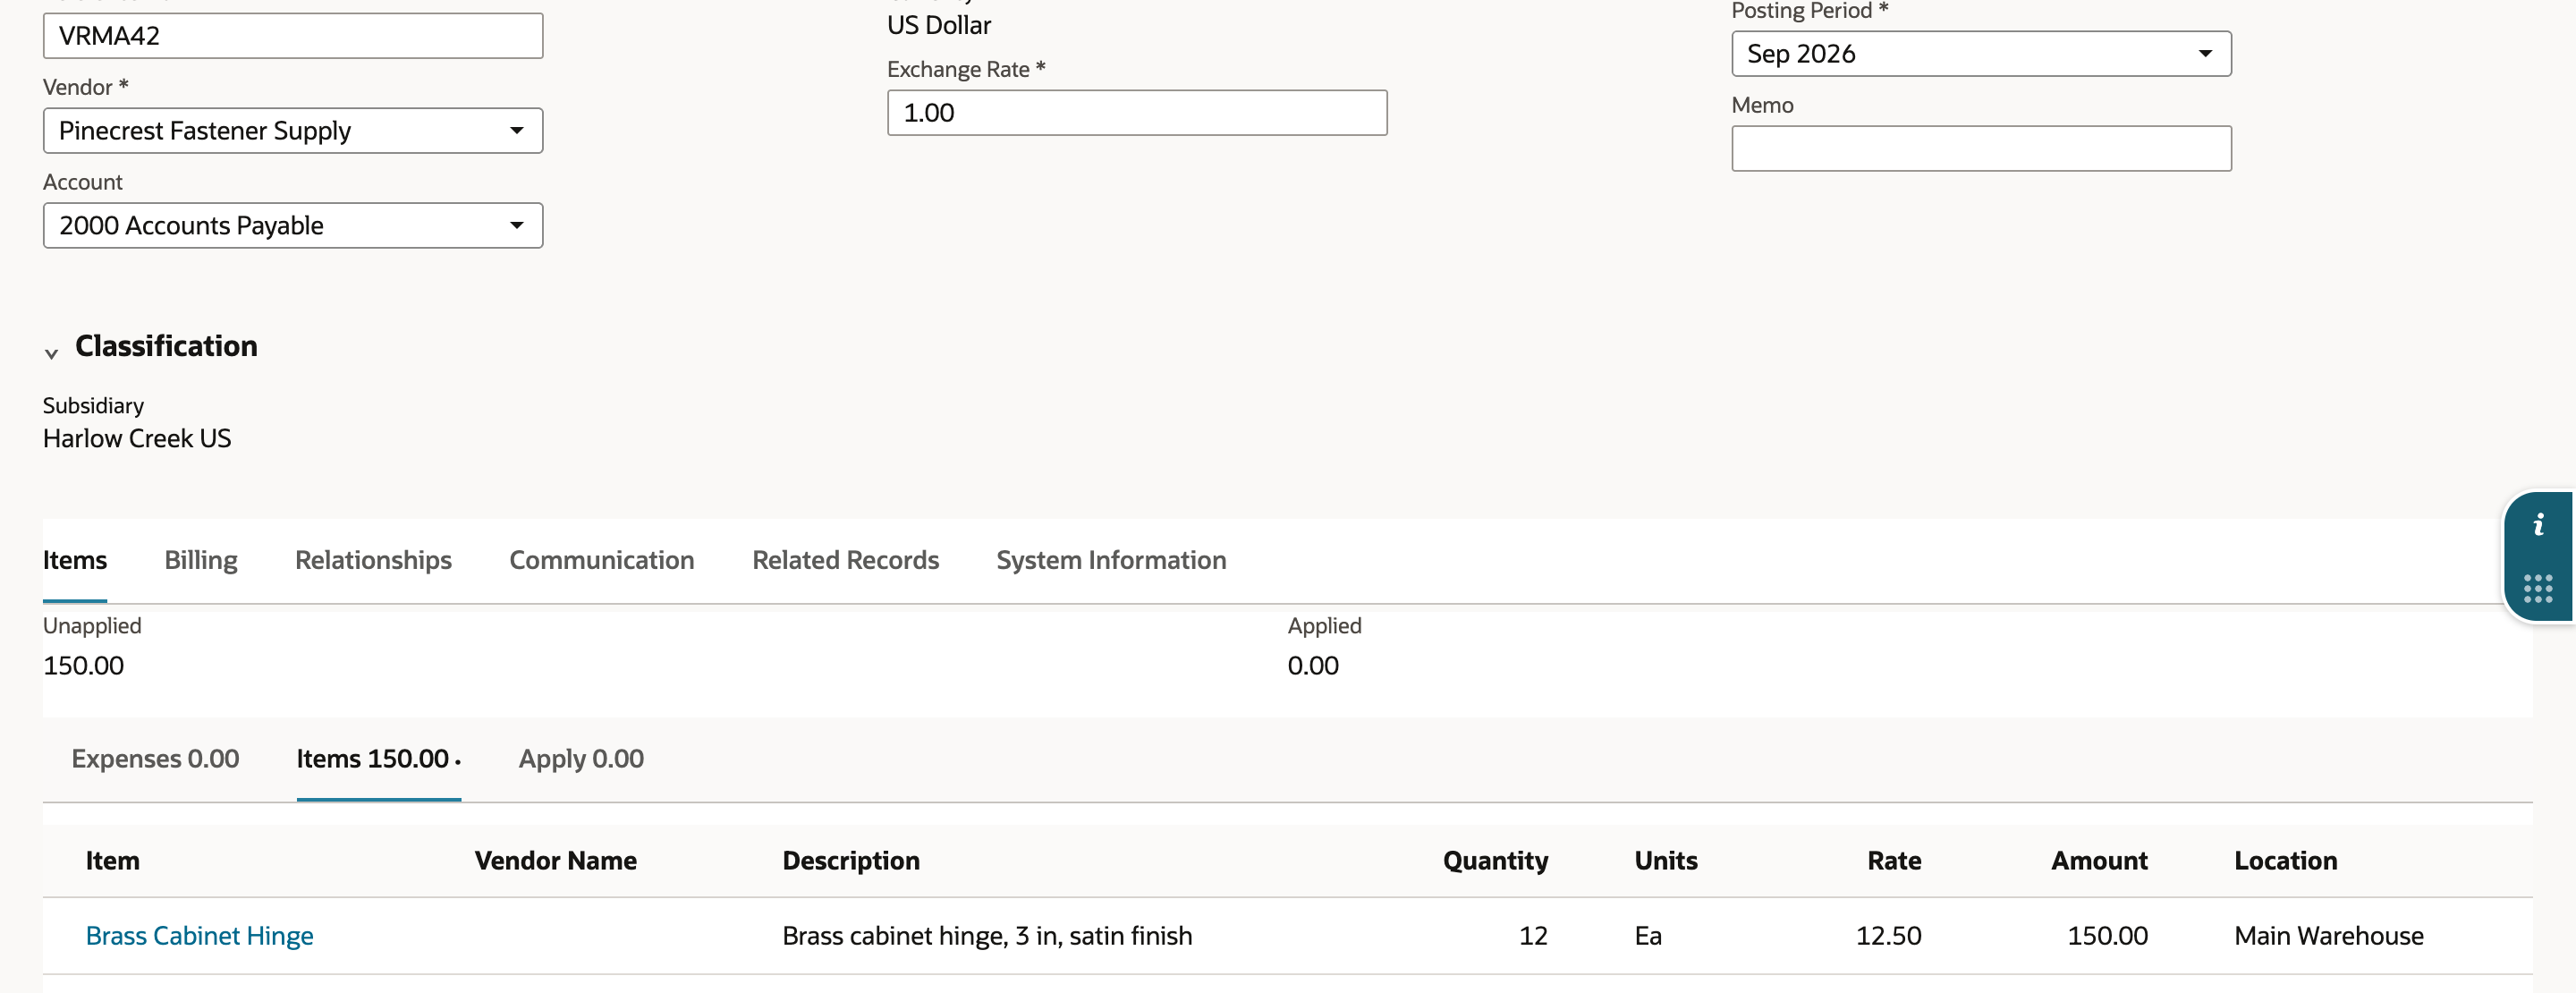
Task: Switch to the Relationships tab
Action: pos(373,560)
